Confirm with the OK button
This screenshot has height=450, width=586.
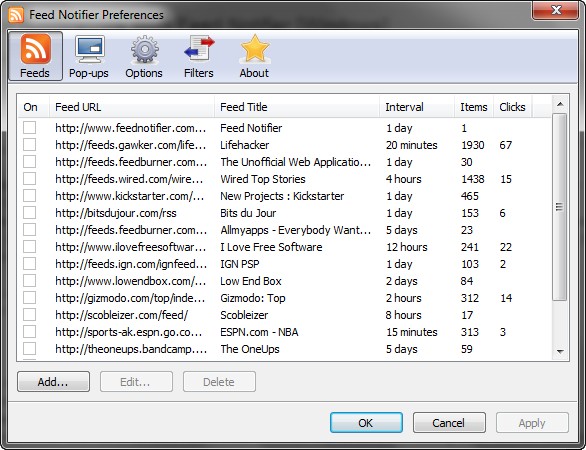click(366, 423)
